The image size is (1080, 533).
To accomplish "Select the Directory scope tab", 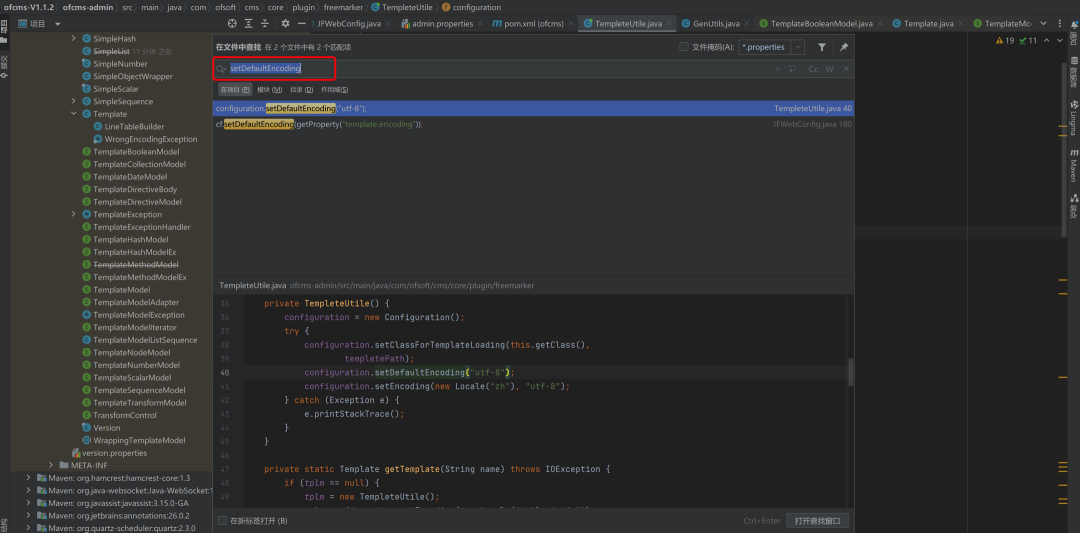I will pyautogui.click(x=301, y=90).
